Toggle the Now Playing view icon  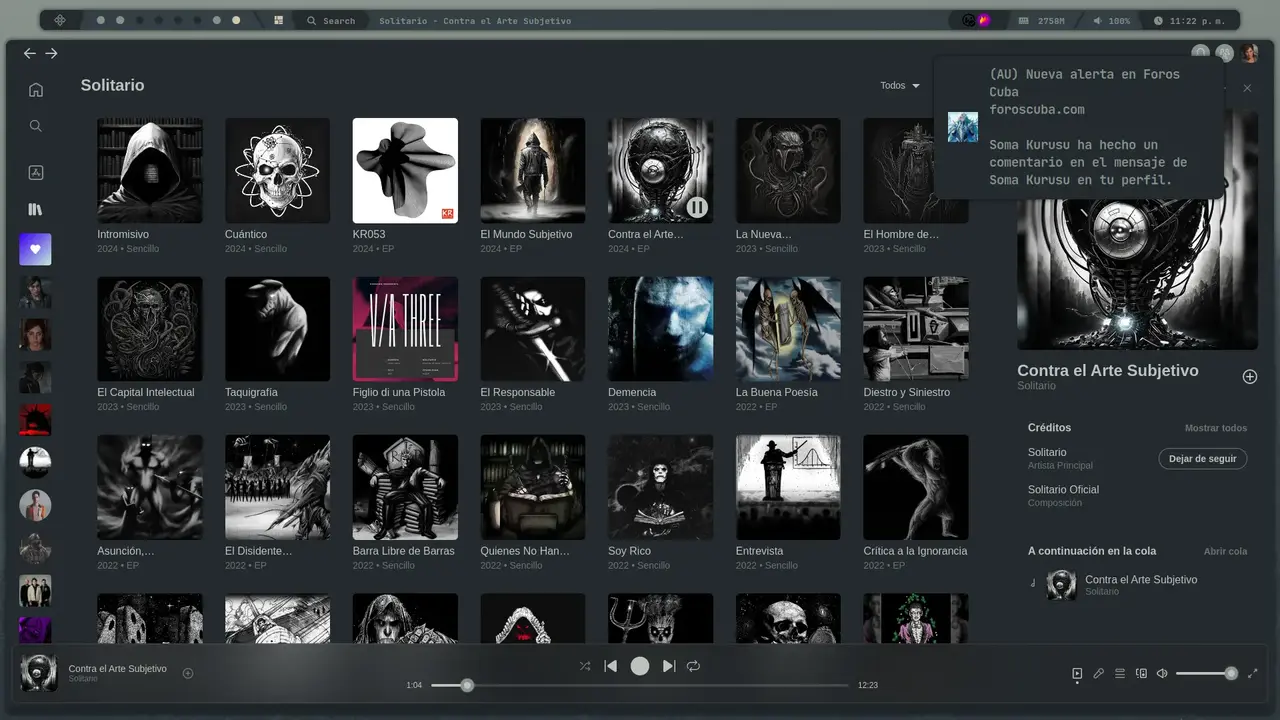[1077, 674]
